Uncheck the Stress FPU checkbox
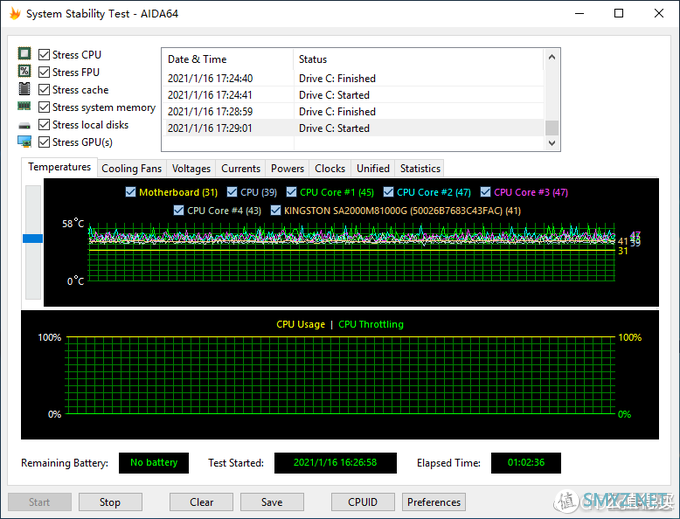680x519 pixels. 44,72
